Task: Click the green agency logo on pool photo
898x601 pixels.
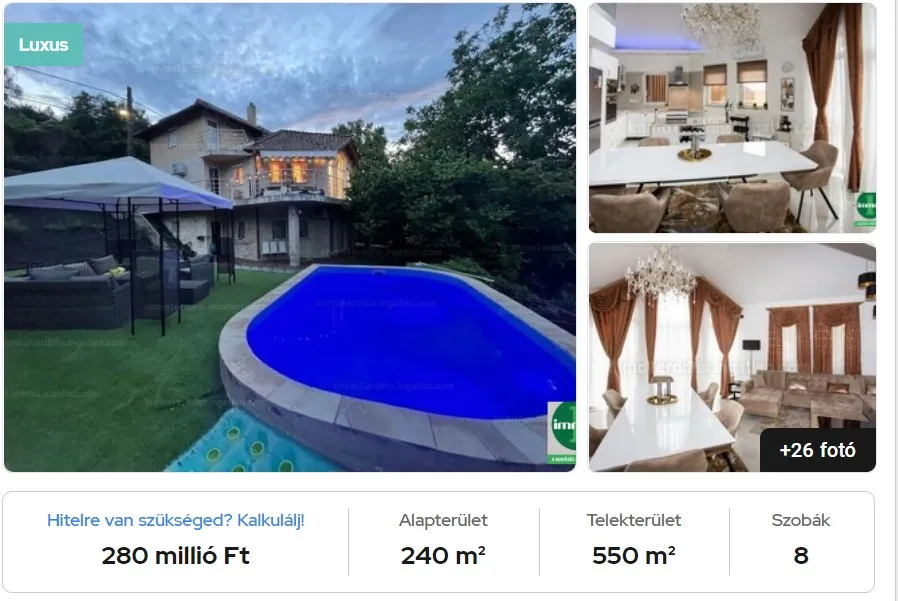Action: tap(562, 433)
